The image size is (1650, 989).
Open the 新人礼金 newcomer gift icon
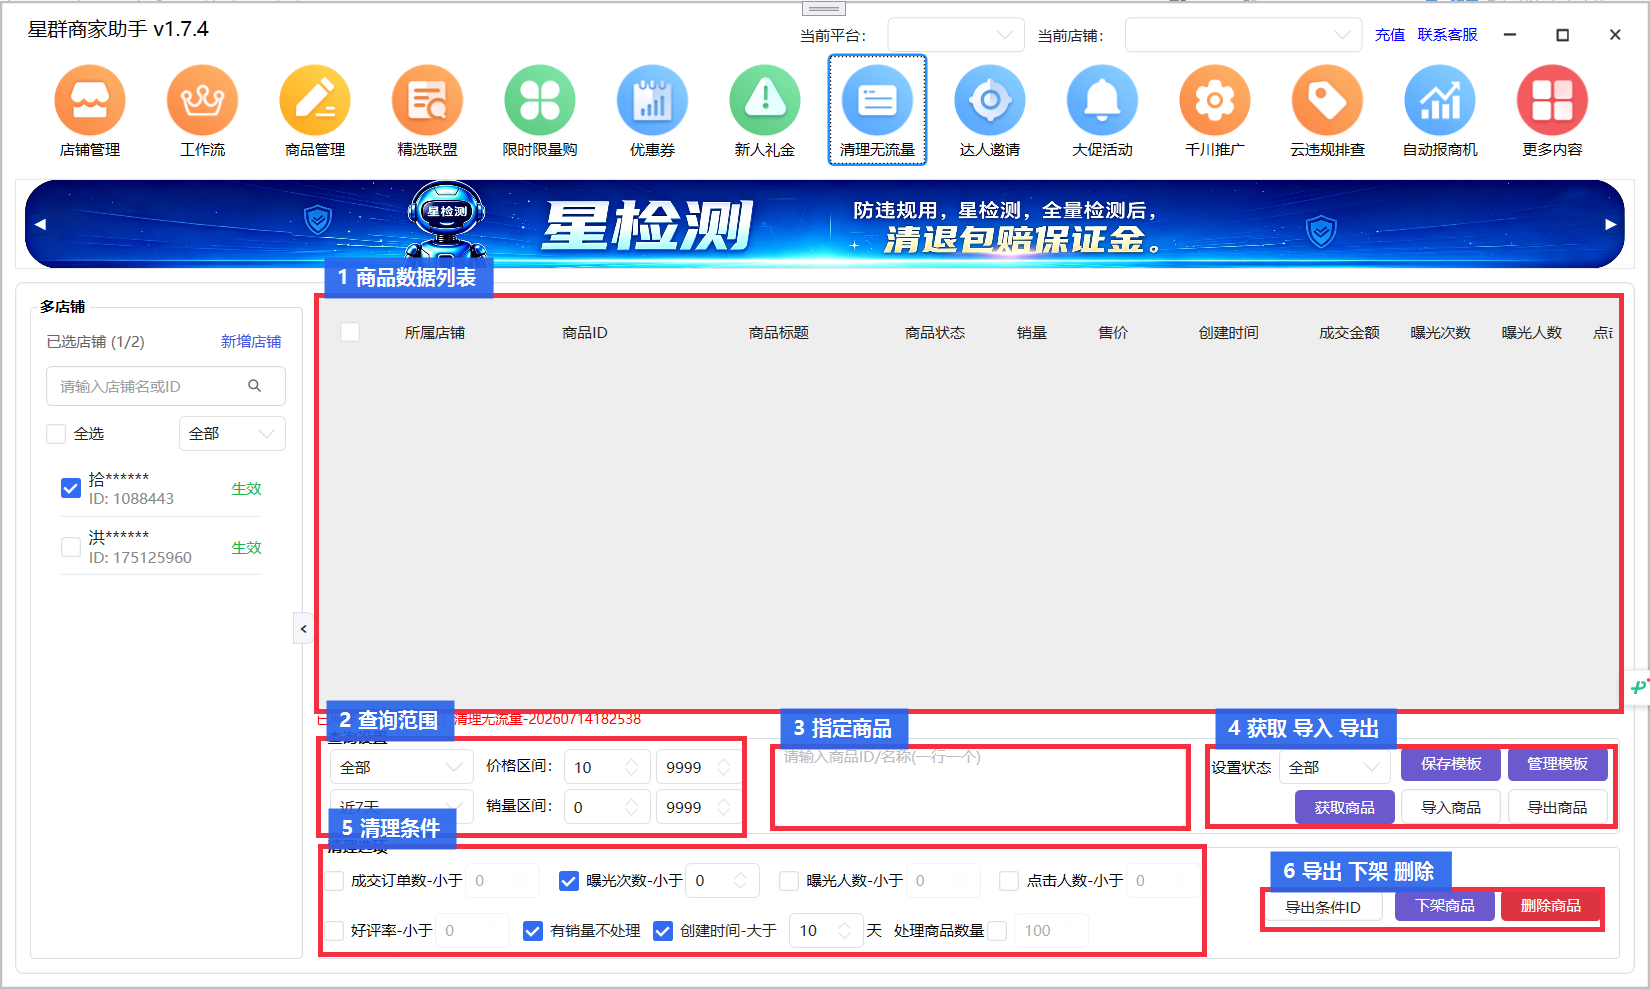coord(765,100)
